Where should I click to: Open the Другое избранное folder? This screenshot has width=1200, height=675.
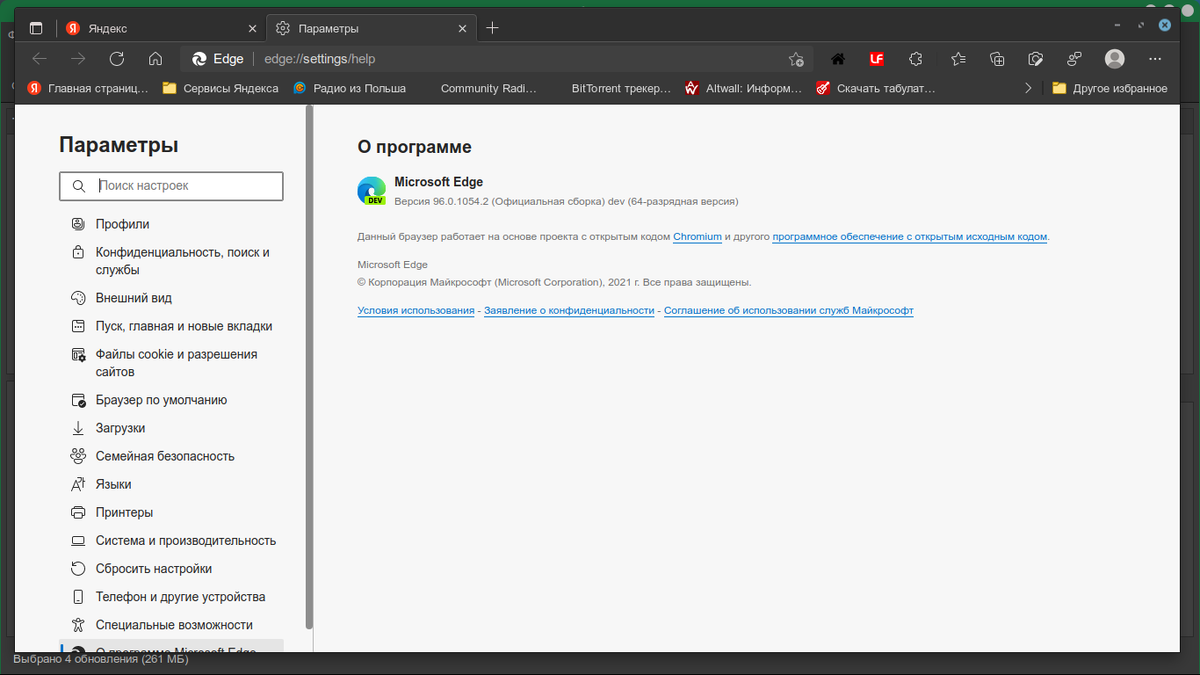(x=1110, y=88)
